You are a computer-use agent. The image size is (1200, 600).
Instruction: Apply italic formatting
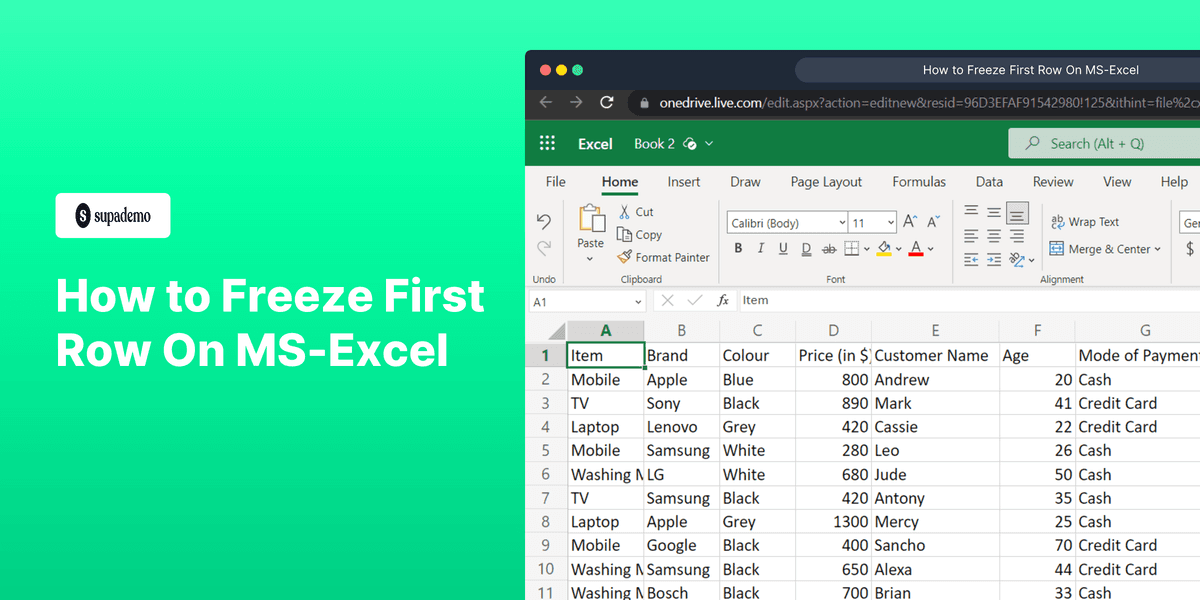(759, 247)
